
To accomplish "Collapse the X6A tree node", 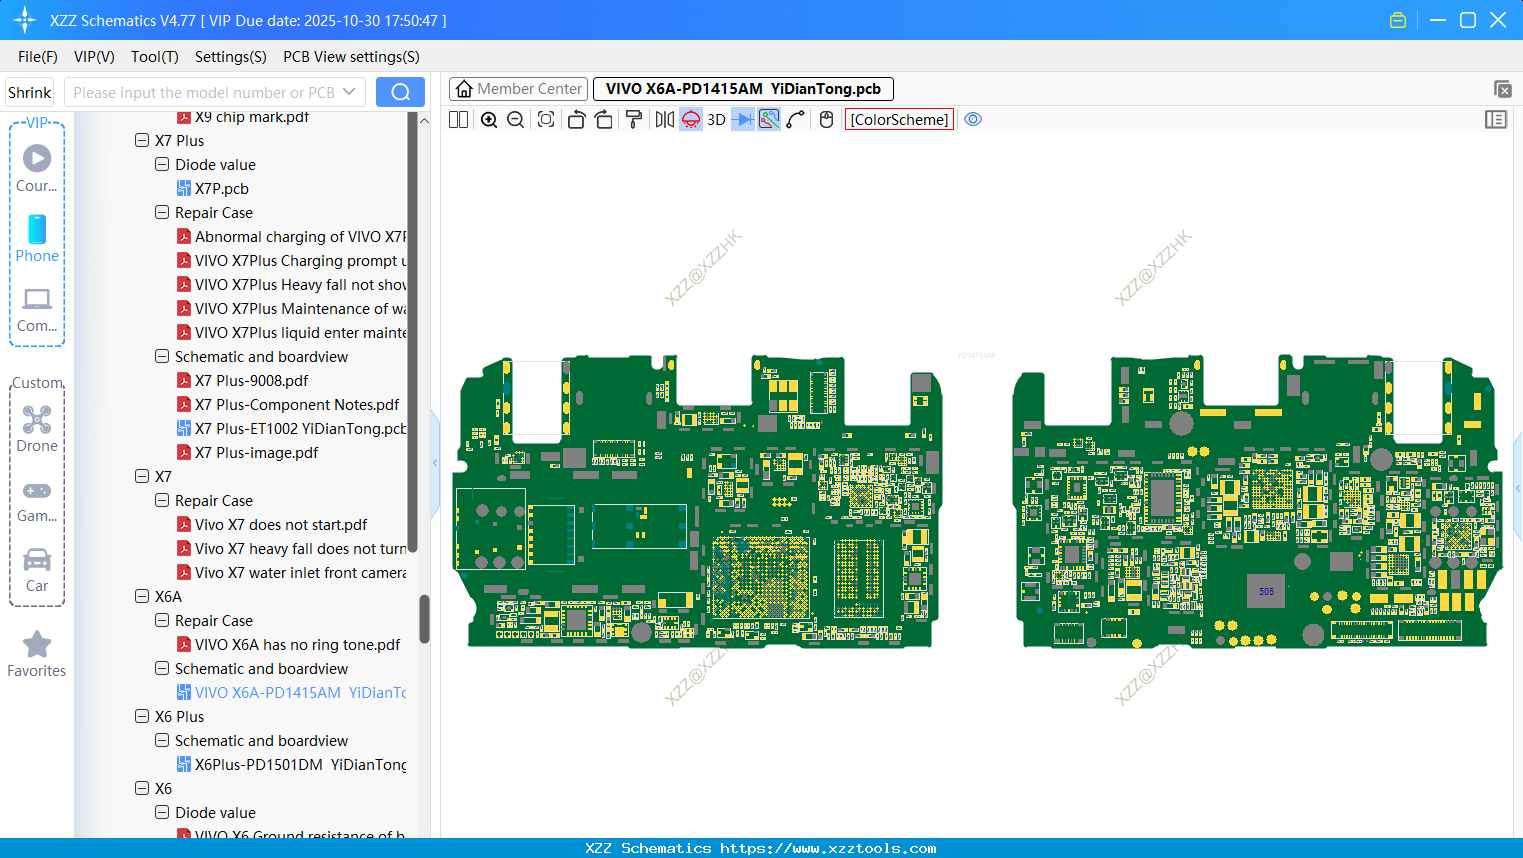I will [x=142, y=597].
